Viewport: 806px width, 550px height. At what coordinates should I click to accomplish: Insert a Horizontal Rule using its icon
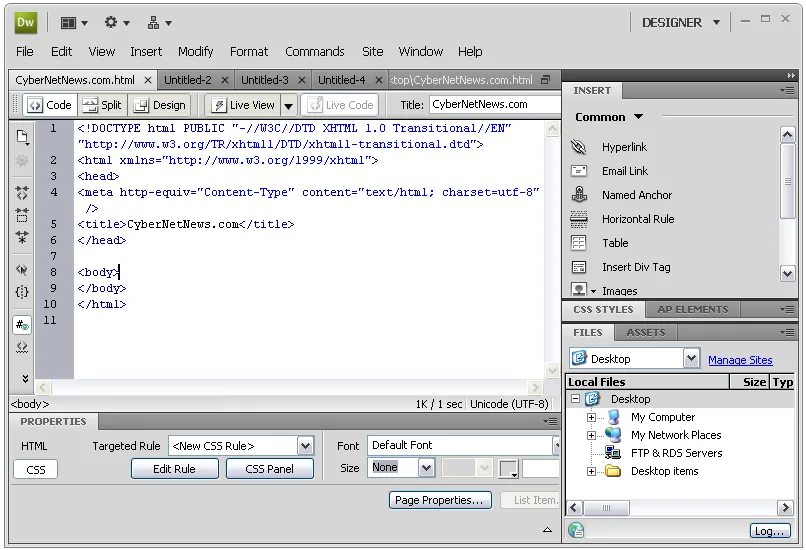coord(579,219)
